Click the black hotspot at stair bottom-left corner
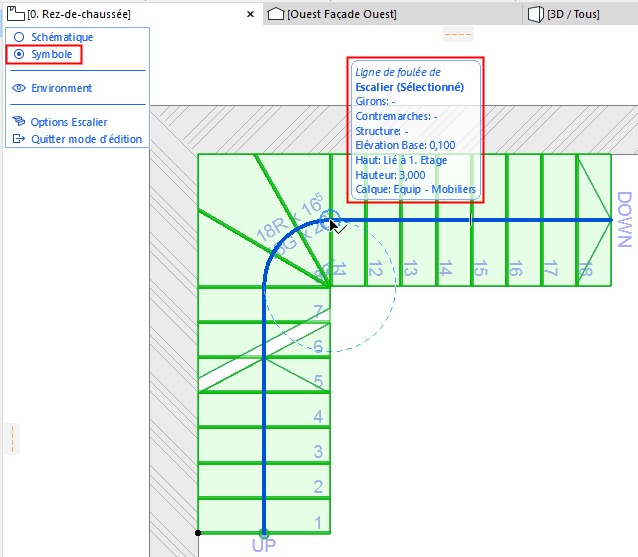This screenshot has height=557, width=638. click(198, 533)
